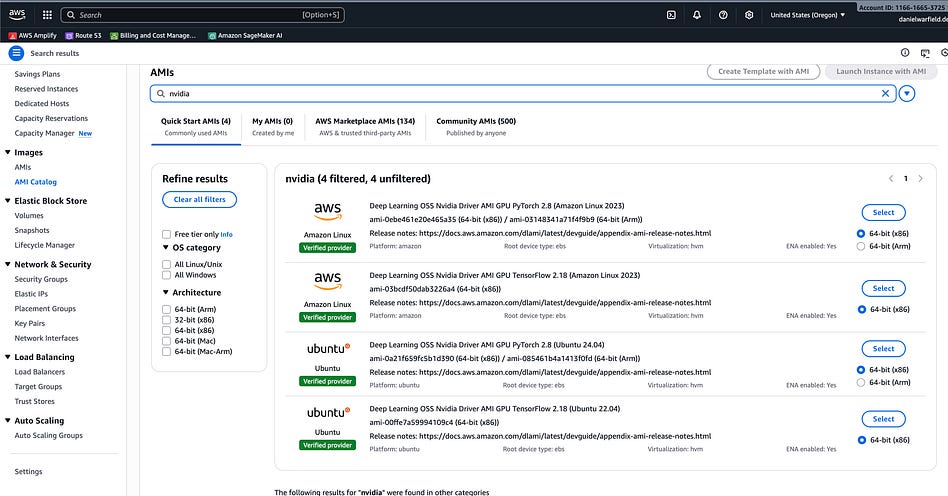Check the 64-bit (Arm) architecture filter
This screenshot has width=948, height=496.
pyautogui.click(x=166, y=309)
